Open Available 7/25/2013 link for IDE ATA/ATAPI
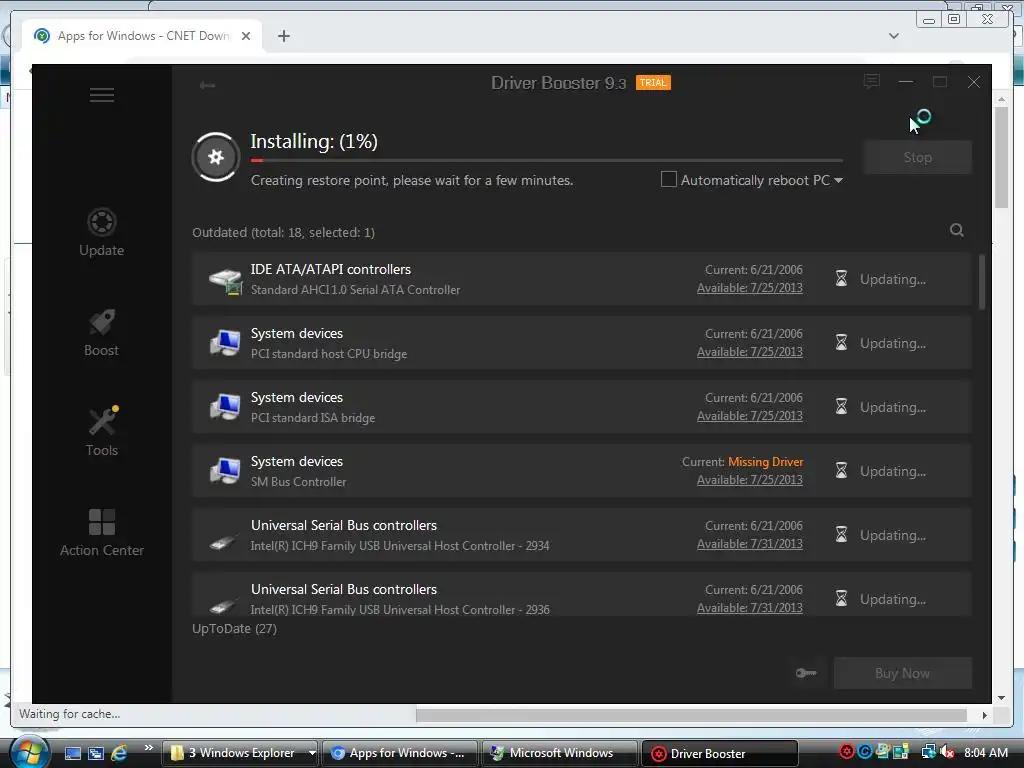 pyautogui.click(x=750, y=288)
